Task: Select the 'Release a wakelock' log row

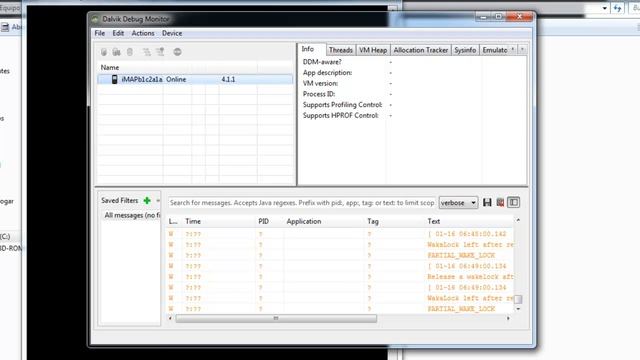Action: click(340, 277)
